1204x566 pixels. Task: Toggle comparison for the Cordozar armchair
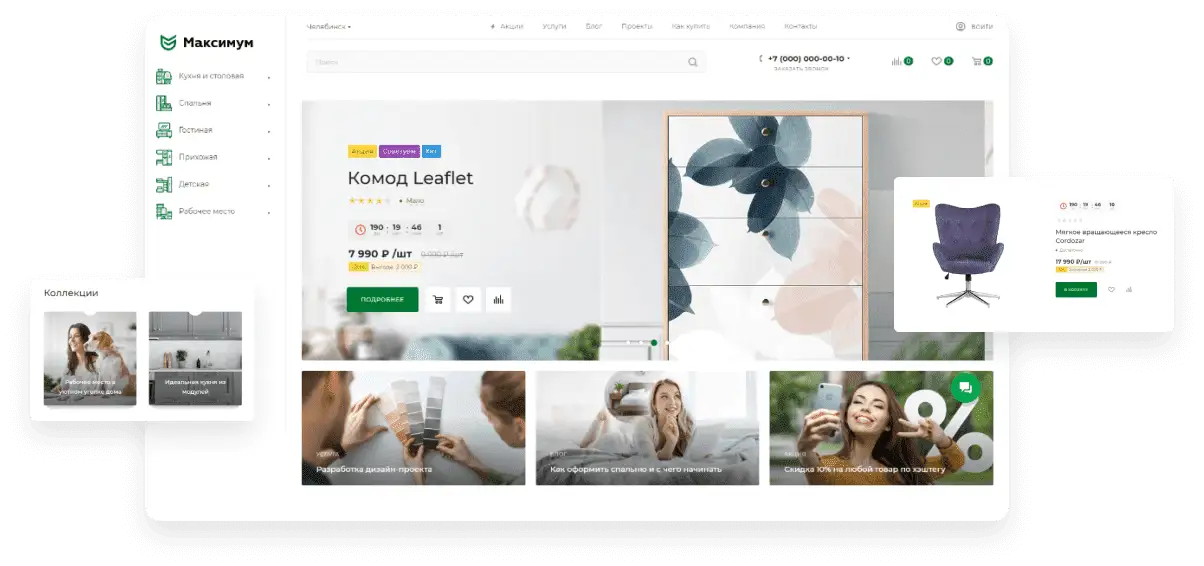pyautogui.click(x=1129, y=290)
